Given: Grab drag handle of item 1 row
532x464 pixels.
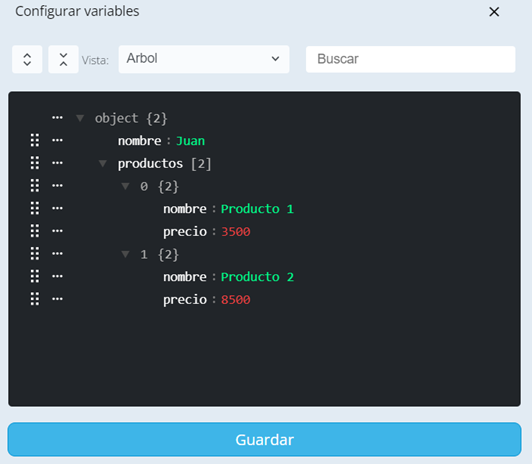Looking at the screenshot, I should coord(35,254).
